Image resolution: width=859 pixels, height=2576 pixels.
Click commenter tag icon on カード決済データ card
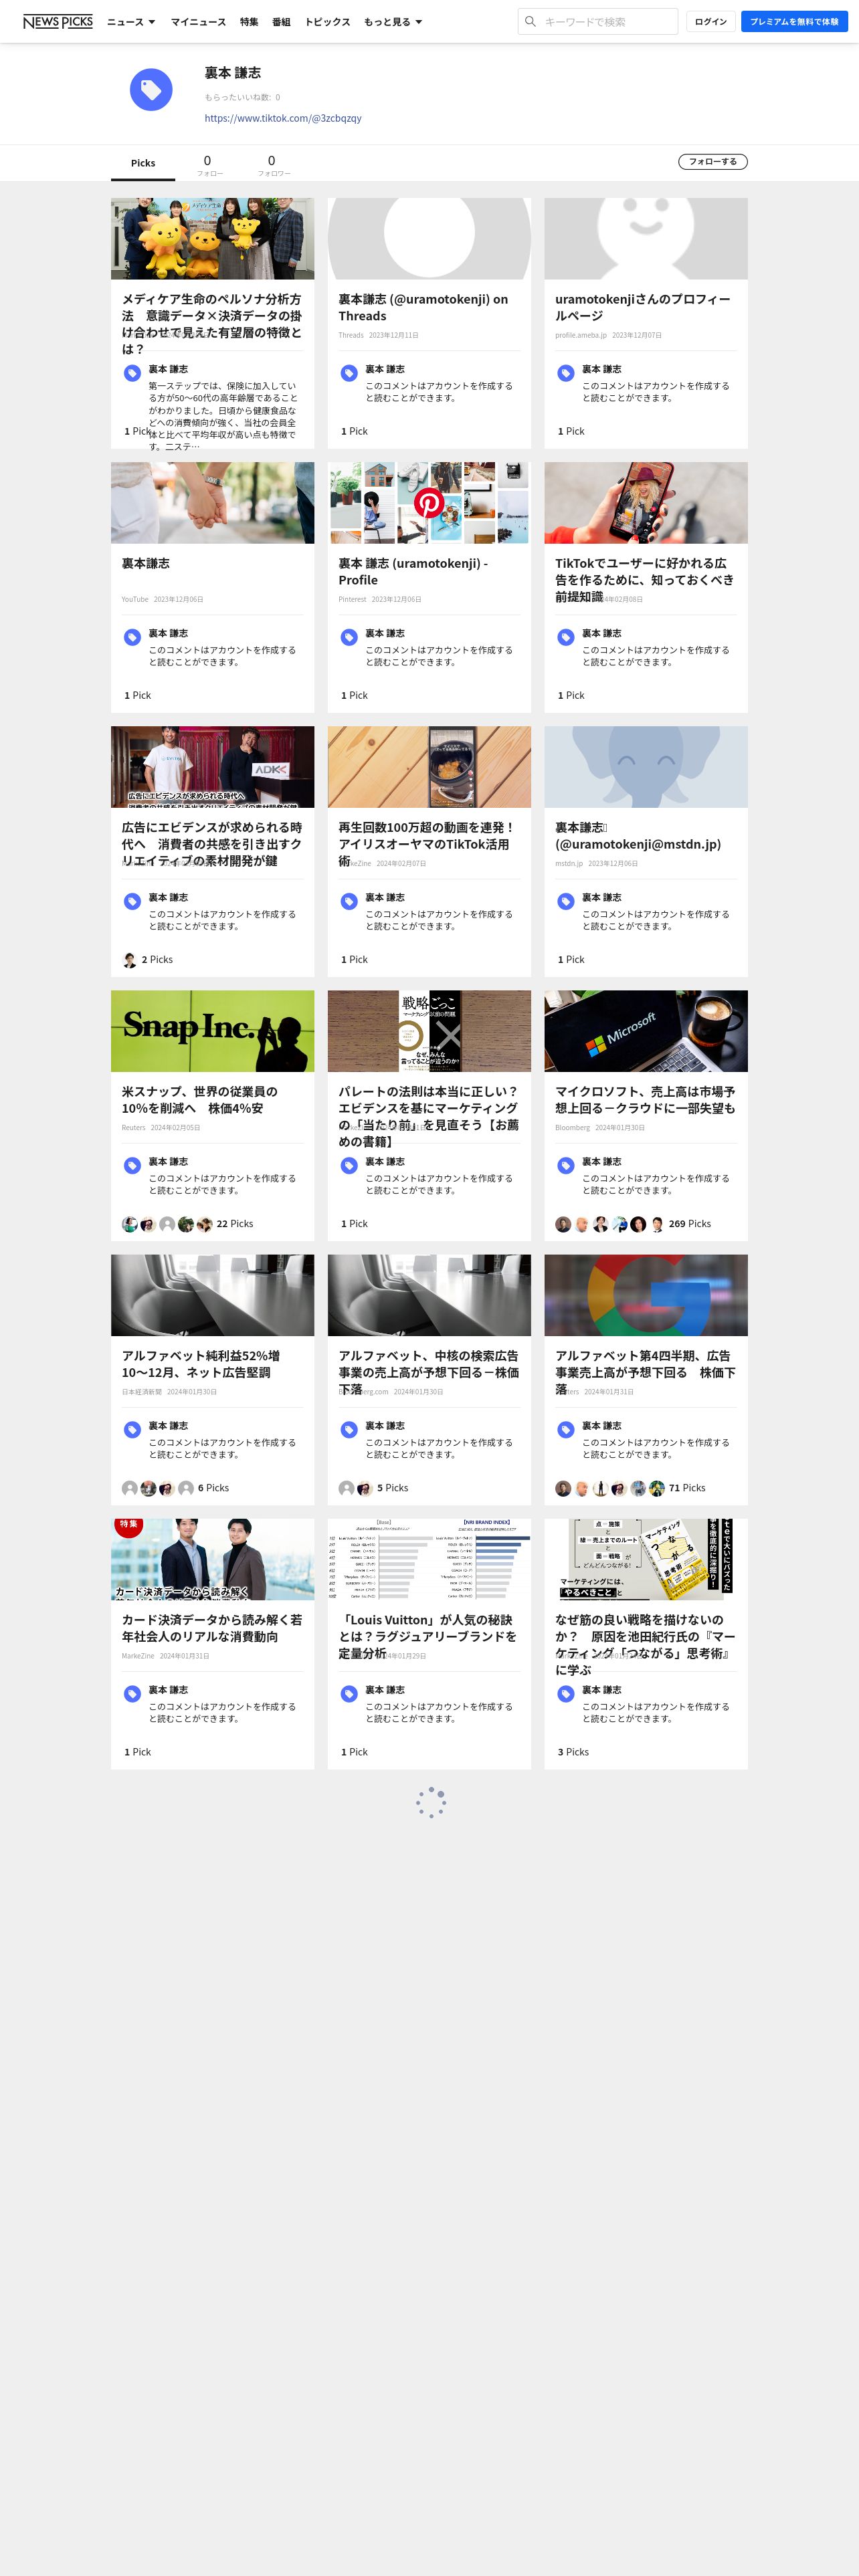[x=132, y=1693]
